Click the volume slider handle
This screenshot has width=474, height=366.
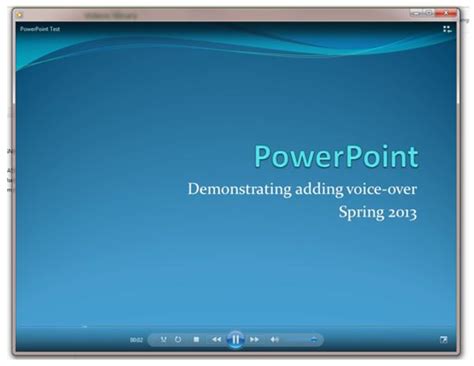tap(313, 339)
